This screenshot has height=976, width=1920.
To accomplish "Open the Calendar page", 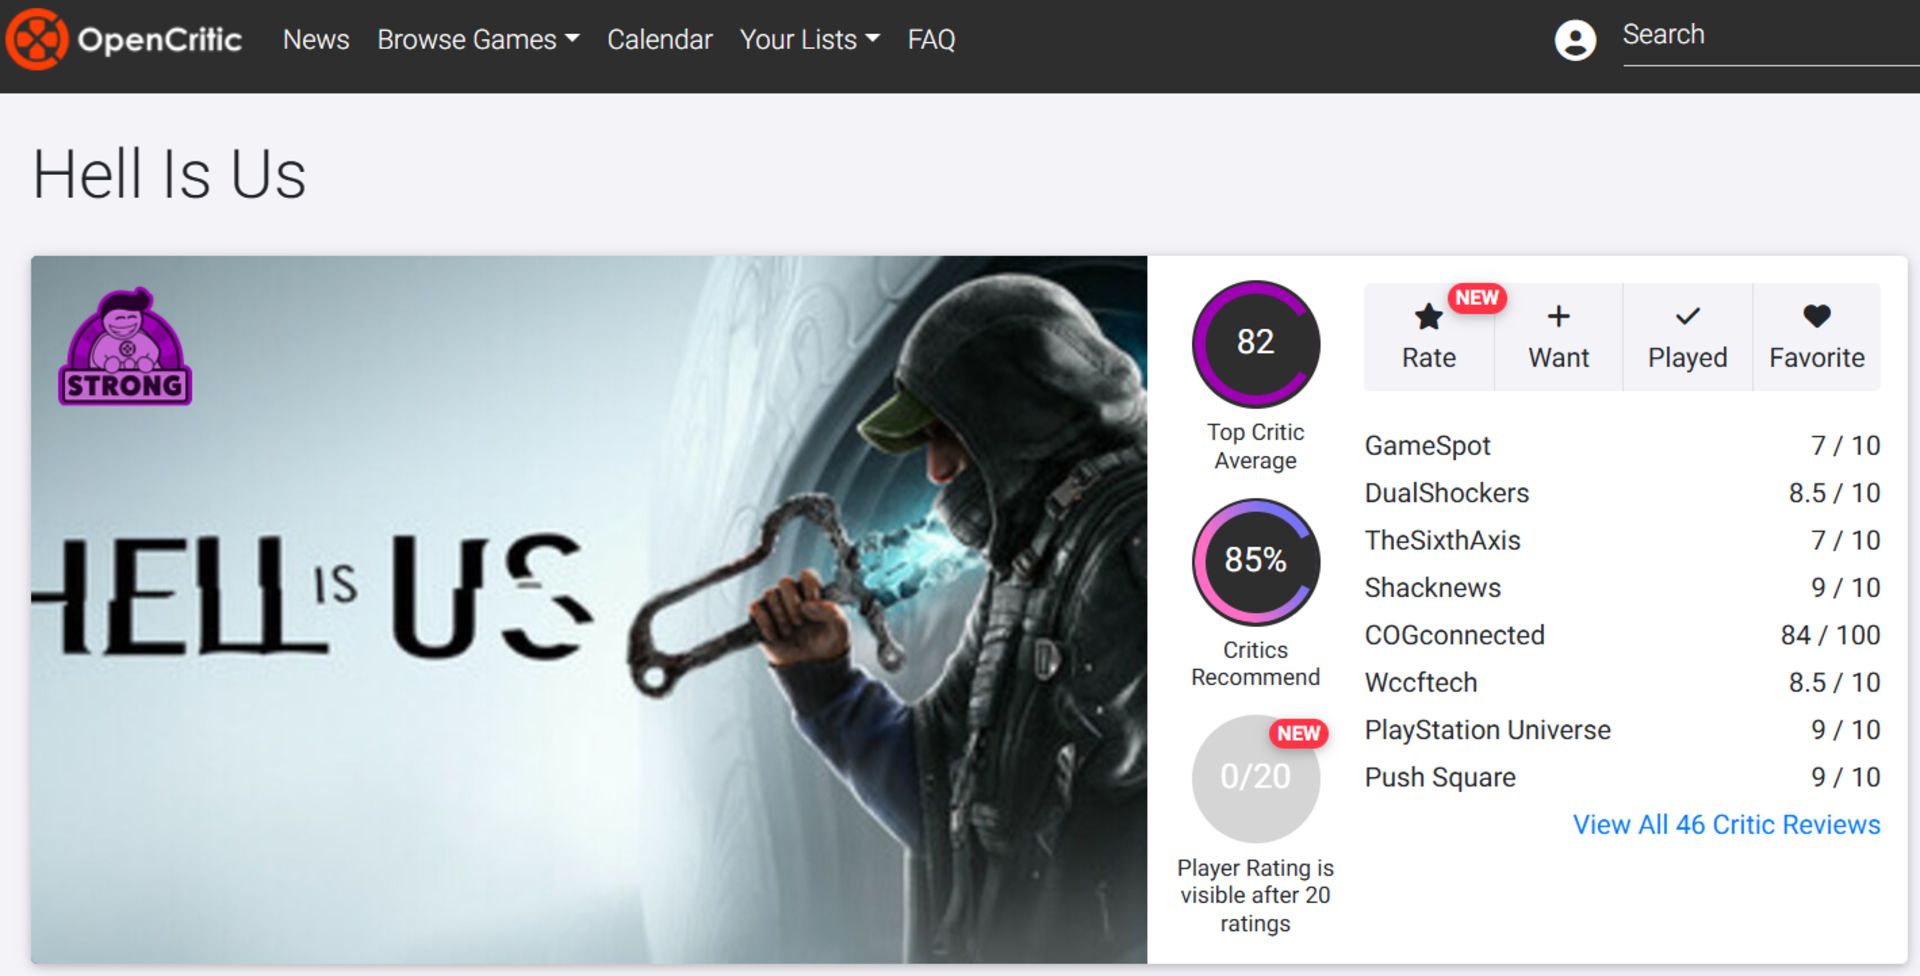I will tap(660, 39).
